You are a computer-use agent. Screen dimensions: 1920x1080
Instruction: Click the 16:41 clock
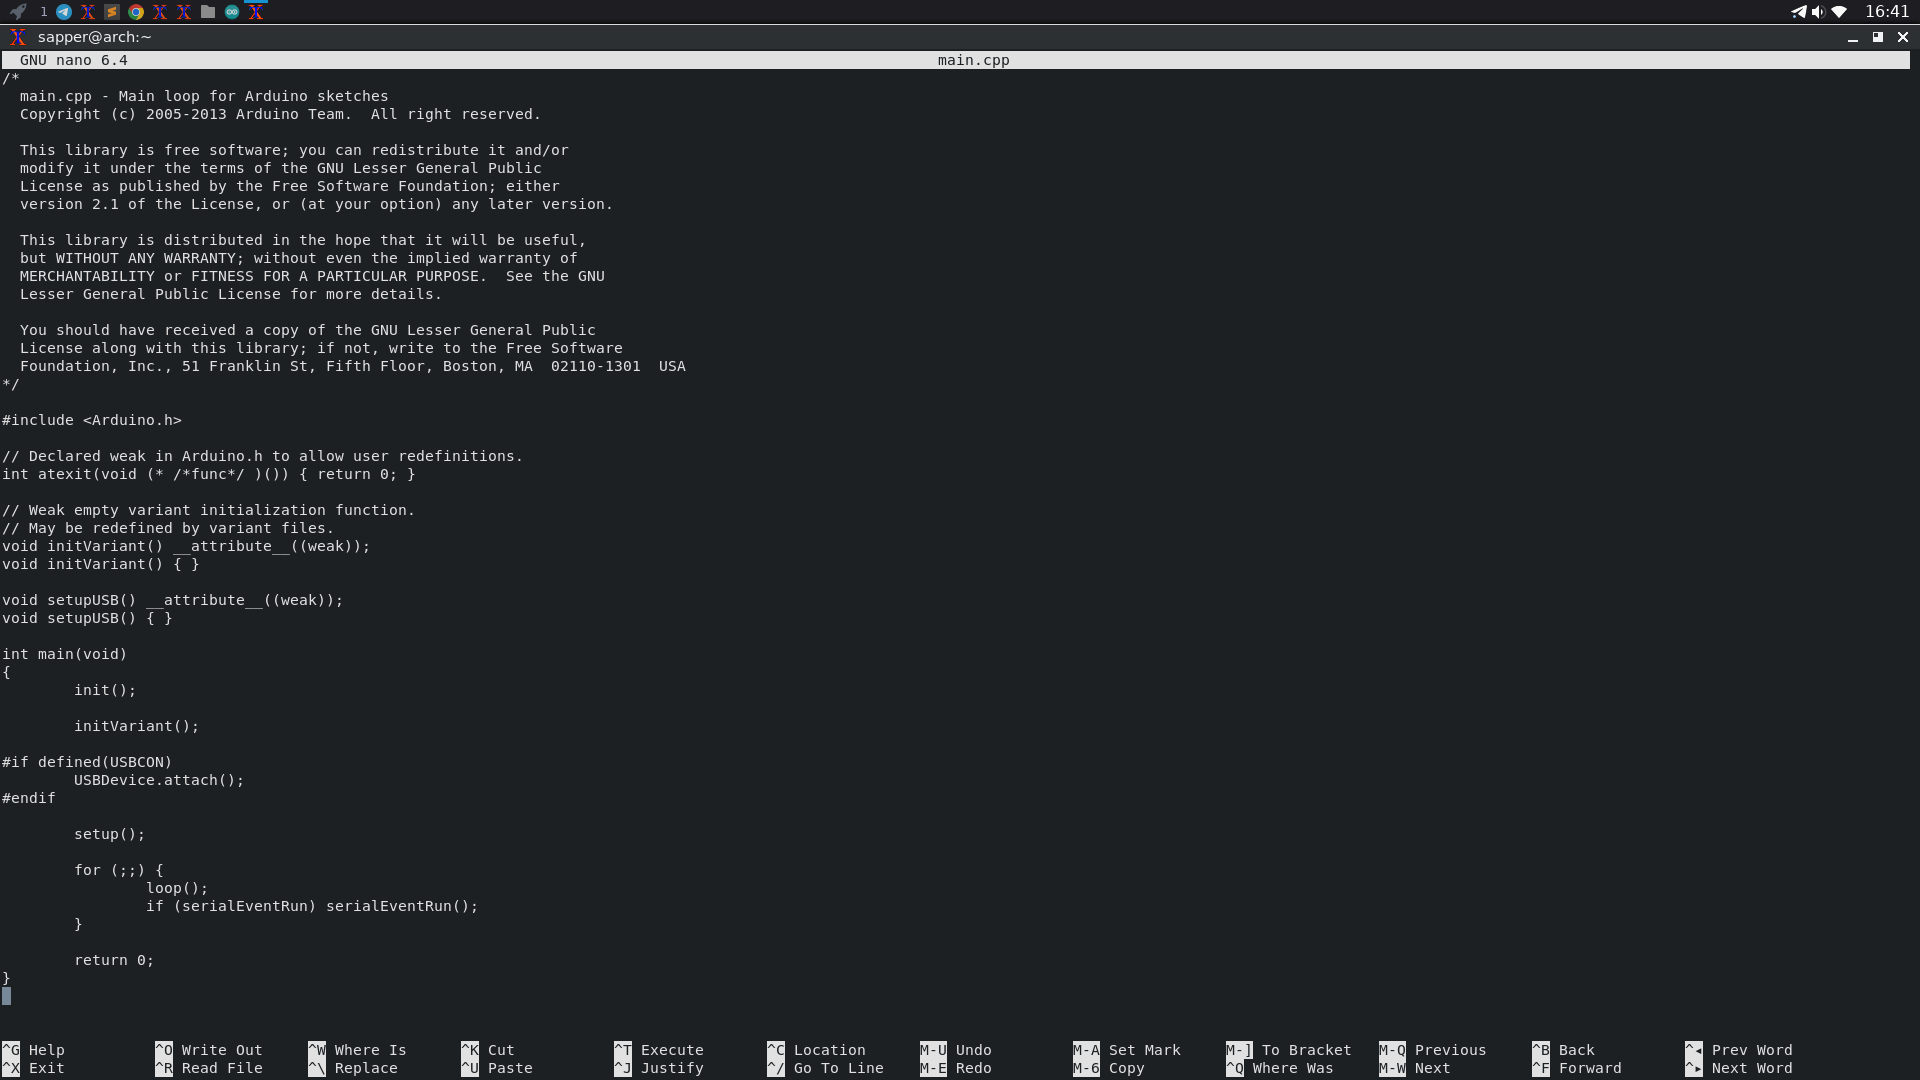(1887, 12)
